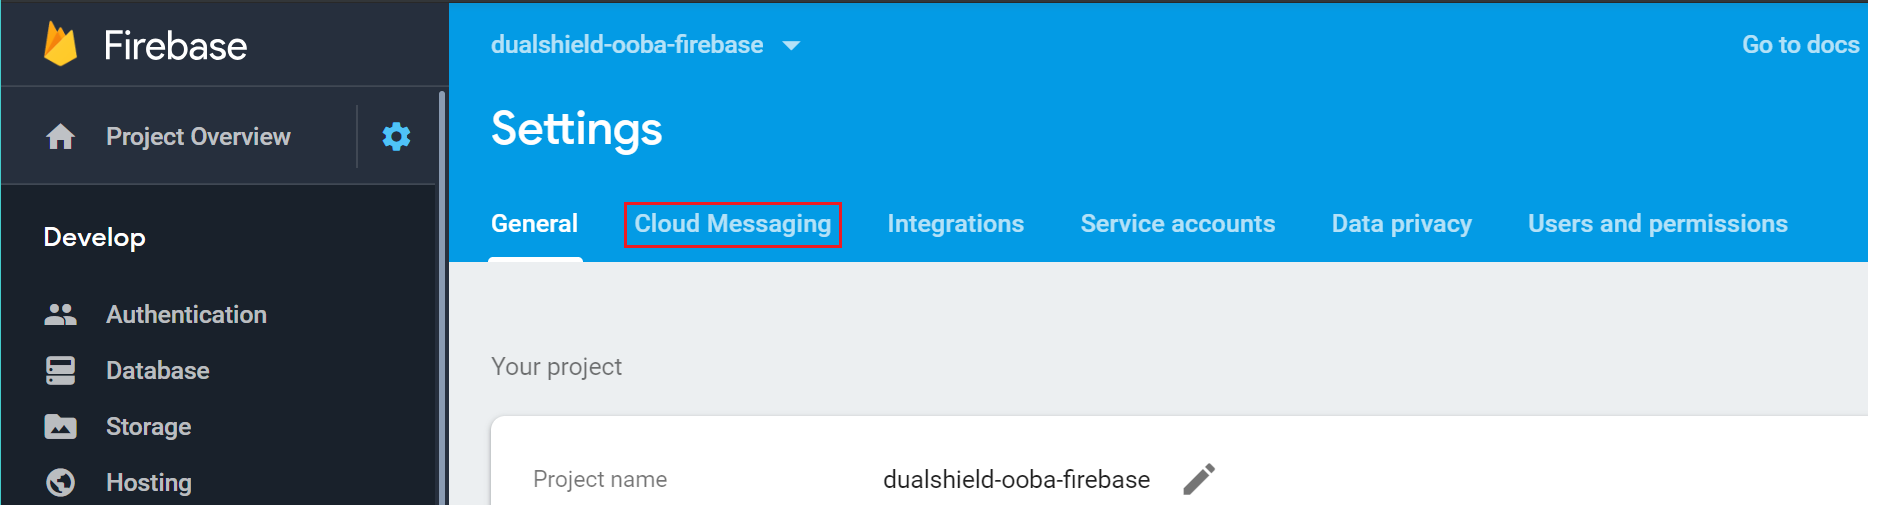Click the Firebase flame logo icon
Screen dimensions: 1877x505
(x=60, y=45)
